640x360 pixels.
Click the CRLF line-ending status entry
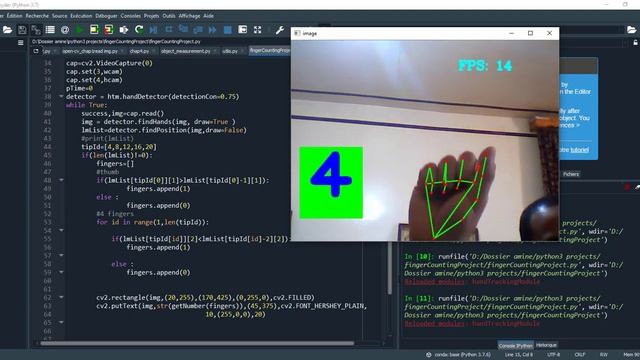tap(580, 355)
